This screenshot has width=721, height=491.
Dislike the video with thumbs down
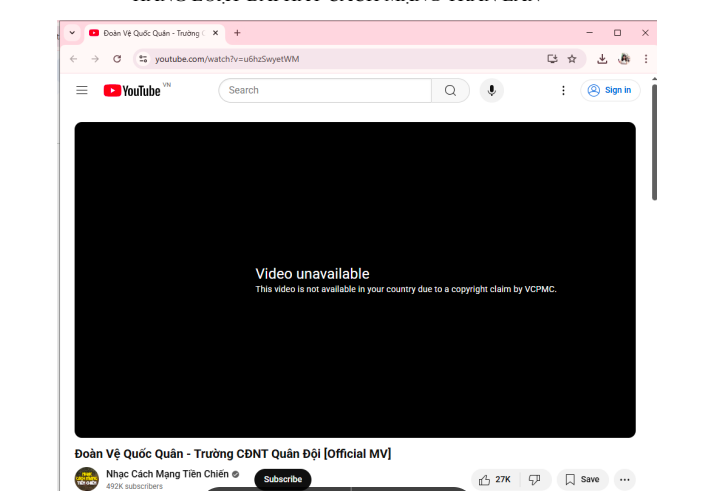tap(534, 479)
